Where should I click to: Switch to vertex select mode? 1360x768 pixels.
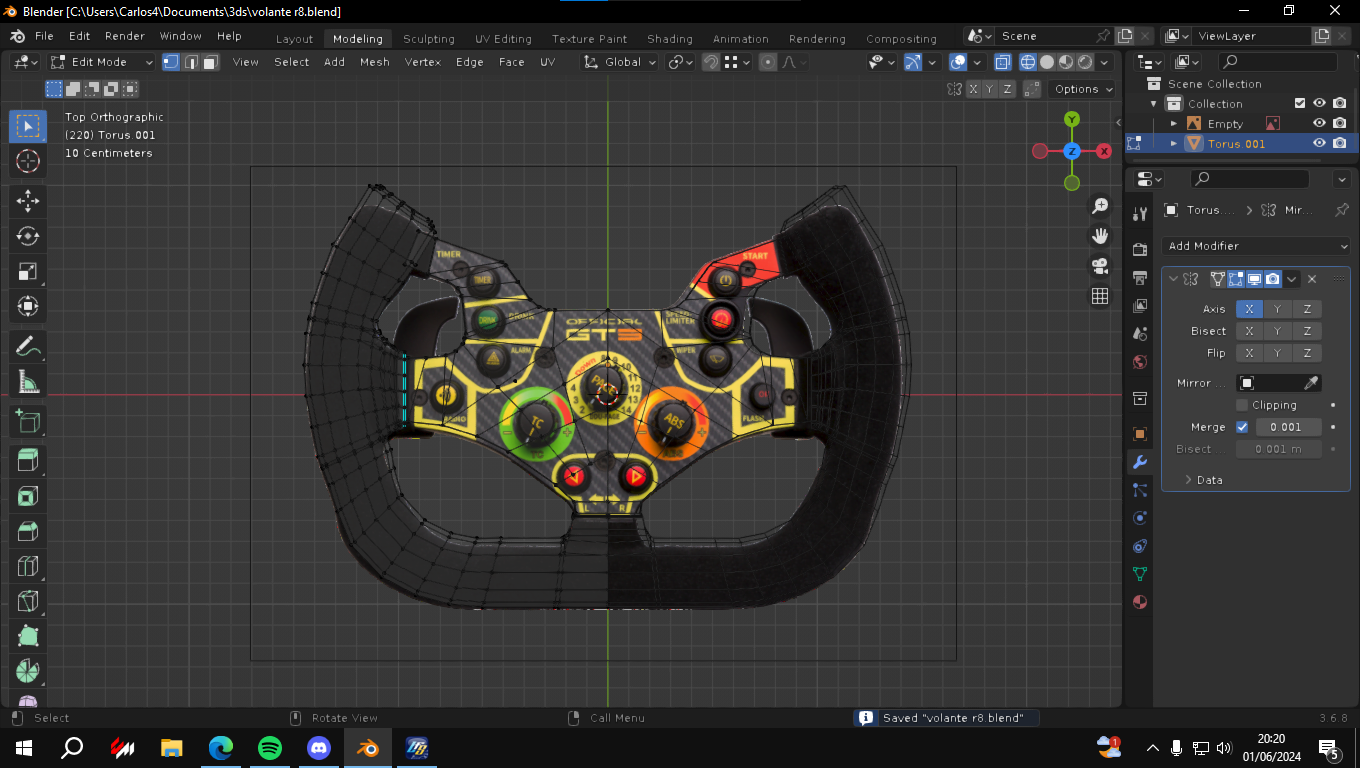click(171, 62)
